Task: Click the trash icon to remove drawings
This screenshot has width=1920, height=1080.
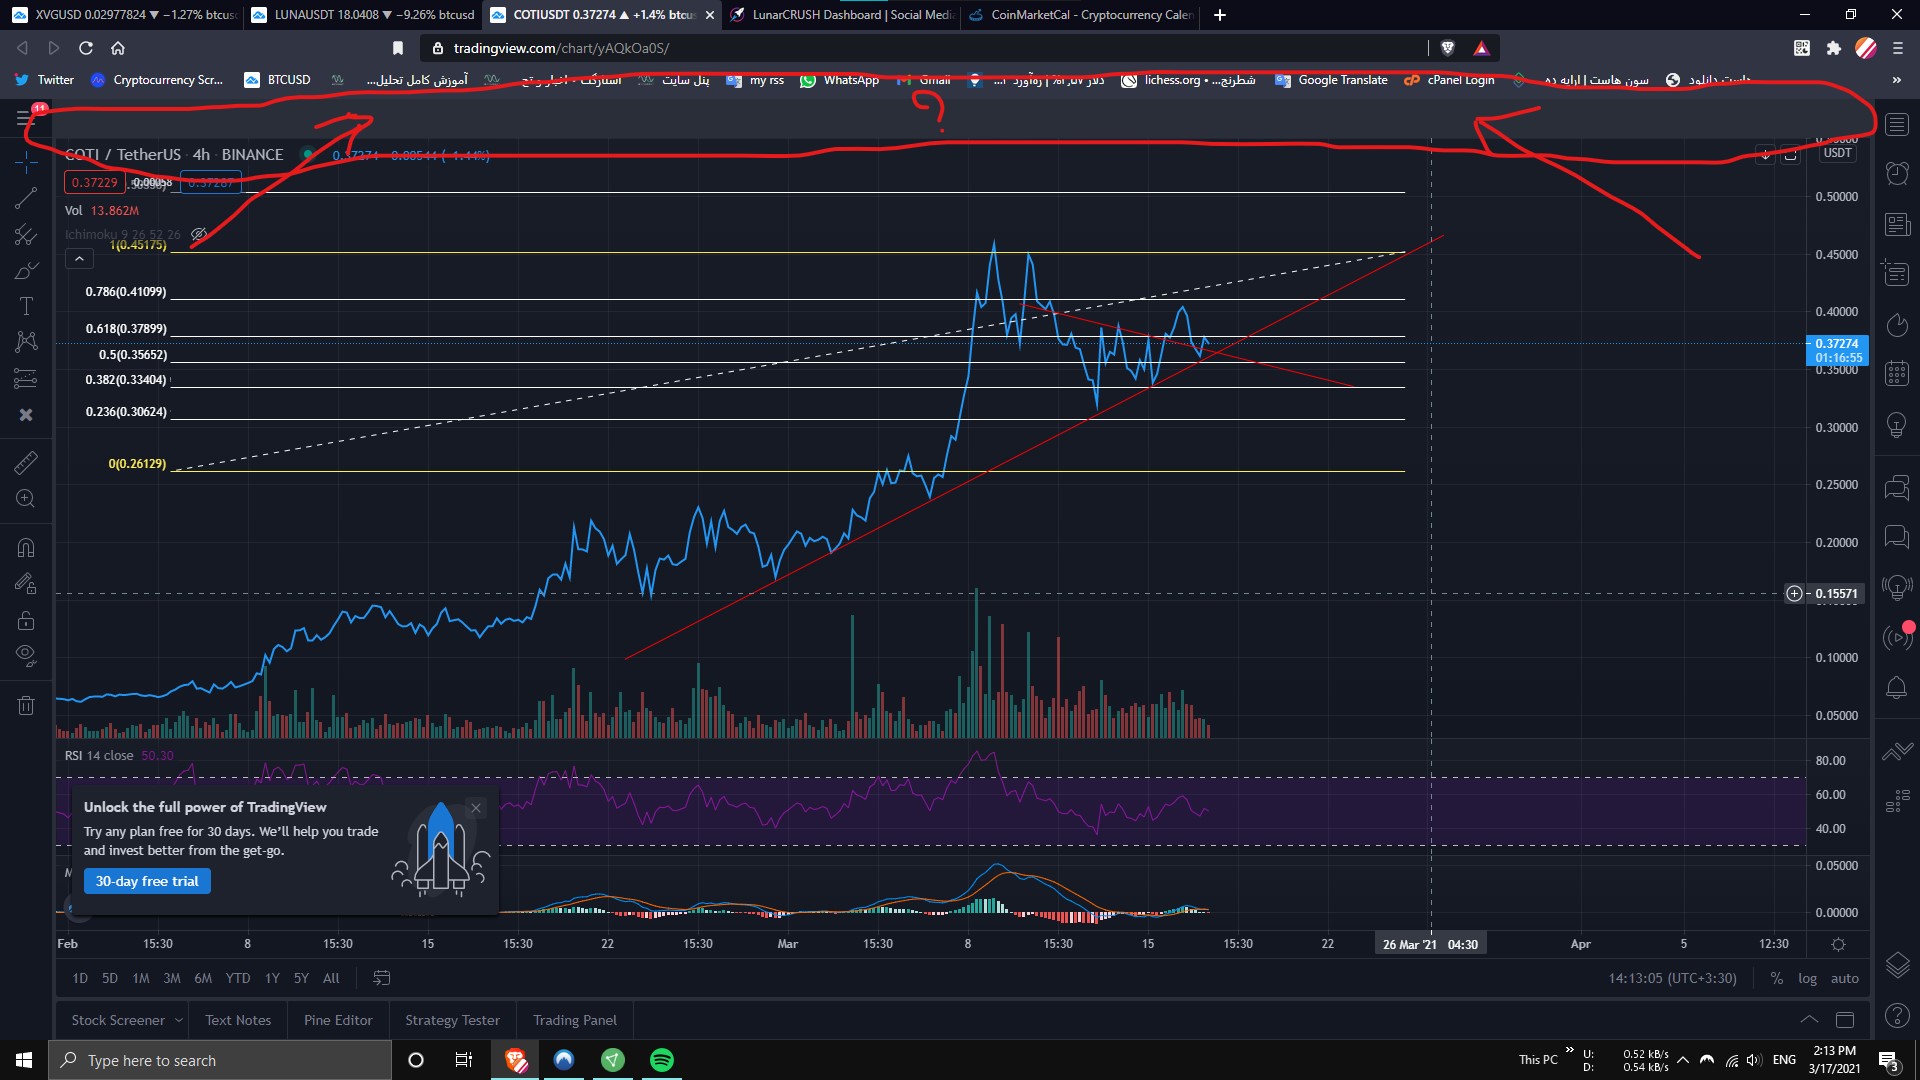Action: point(26,706)
